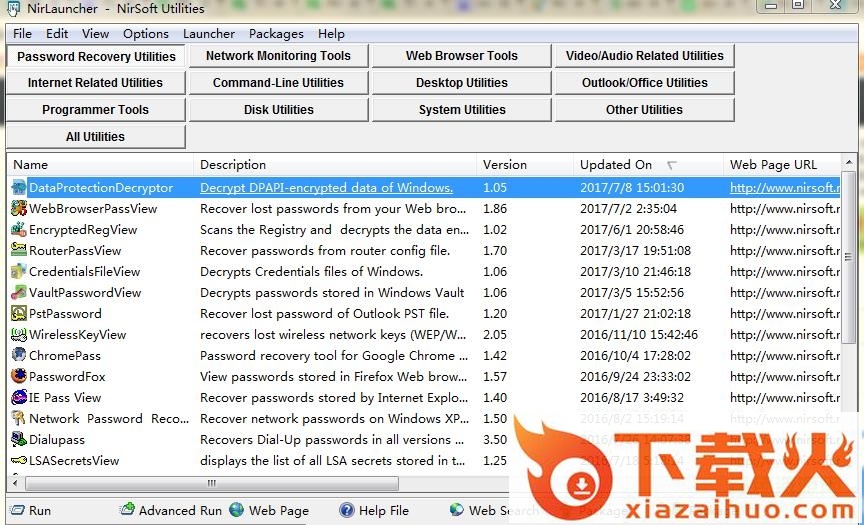Screen dimensions: 864x525
Task: Open the Packages menu
Action: 276,34
